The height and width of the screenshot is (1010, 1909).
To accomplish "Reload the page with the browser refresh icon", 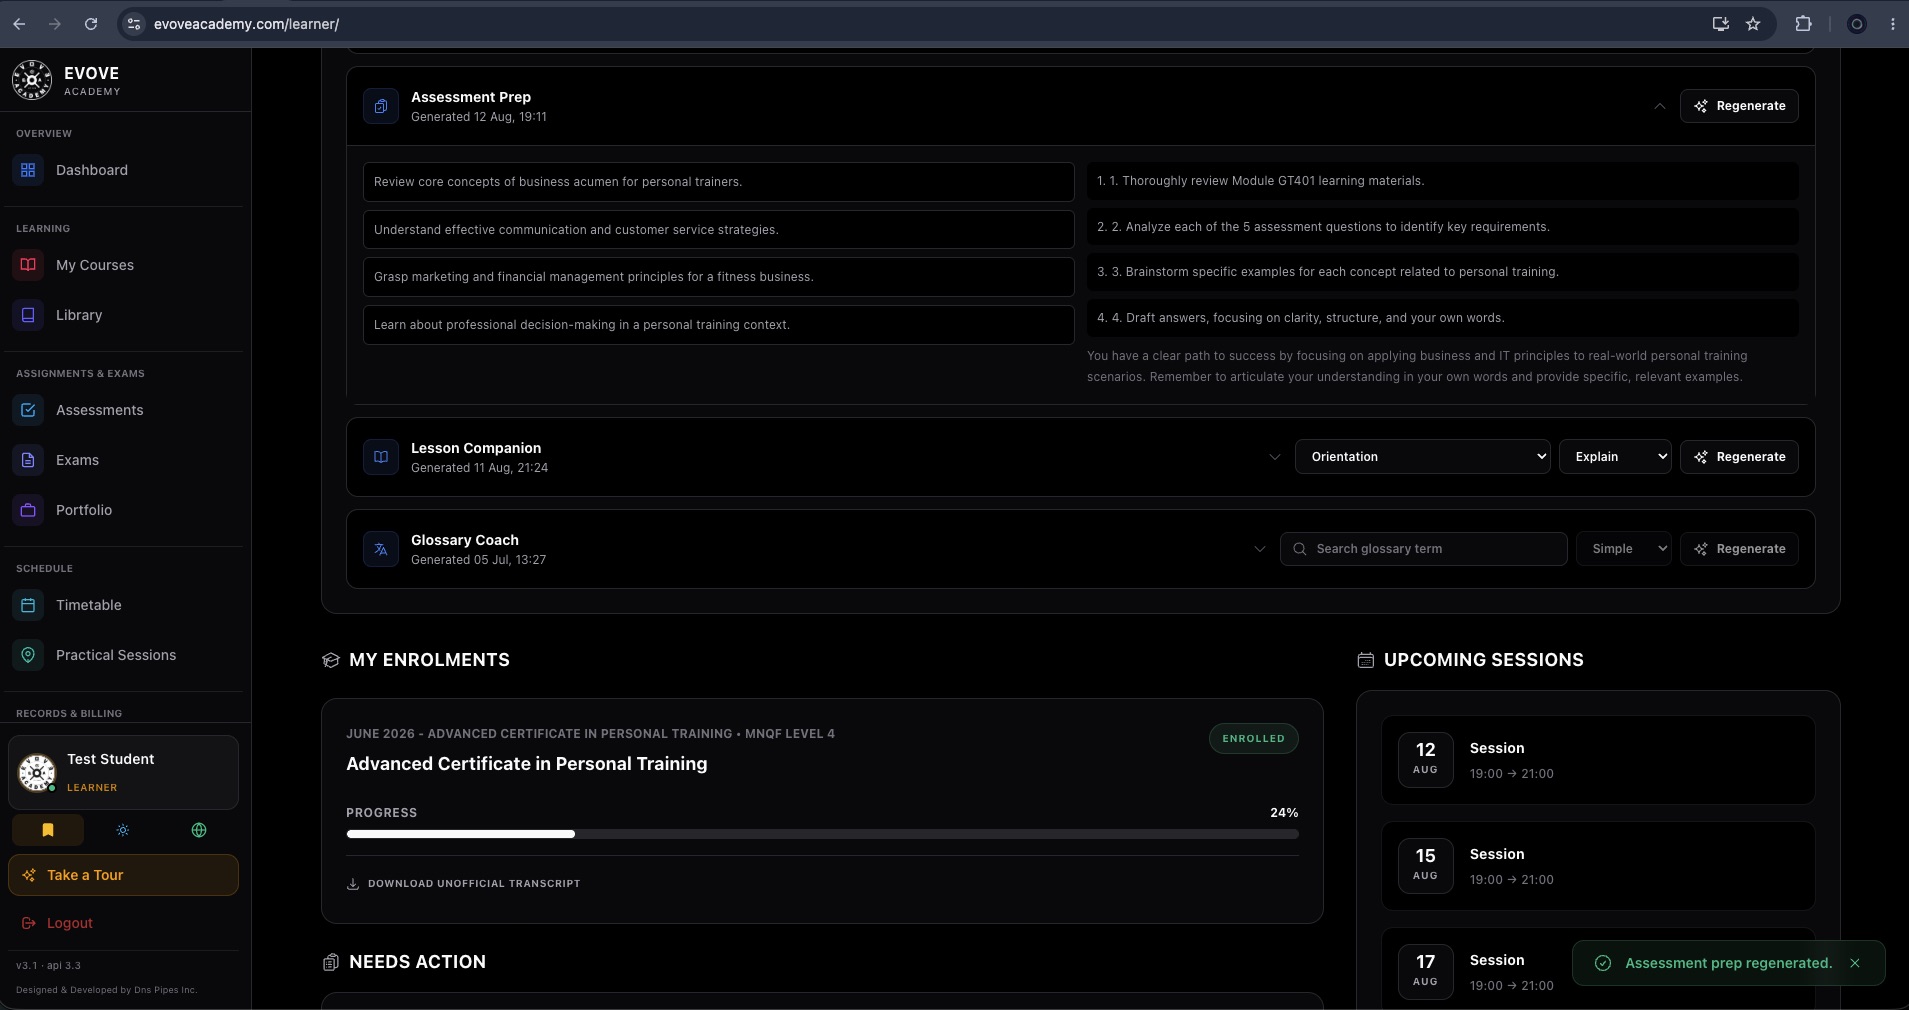I will coord(91,24).
